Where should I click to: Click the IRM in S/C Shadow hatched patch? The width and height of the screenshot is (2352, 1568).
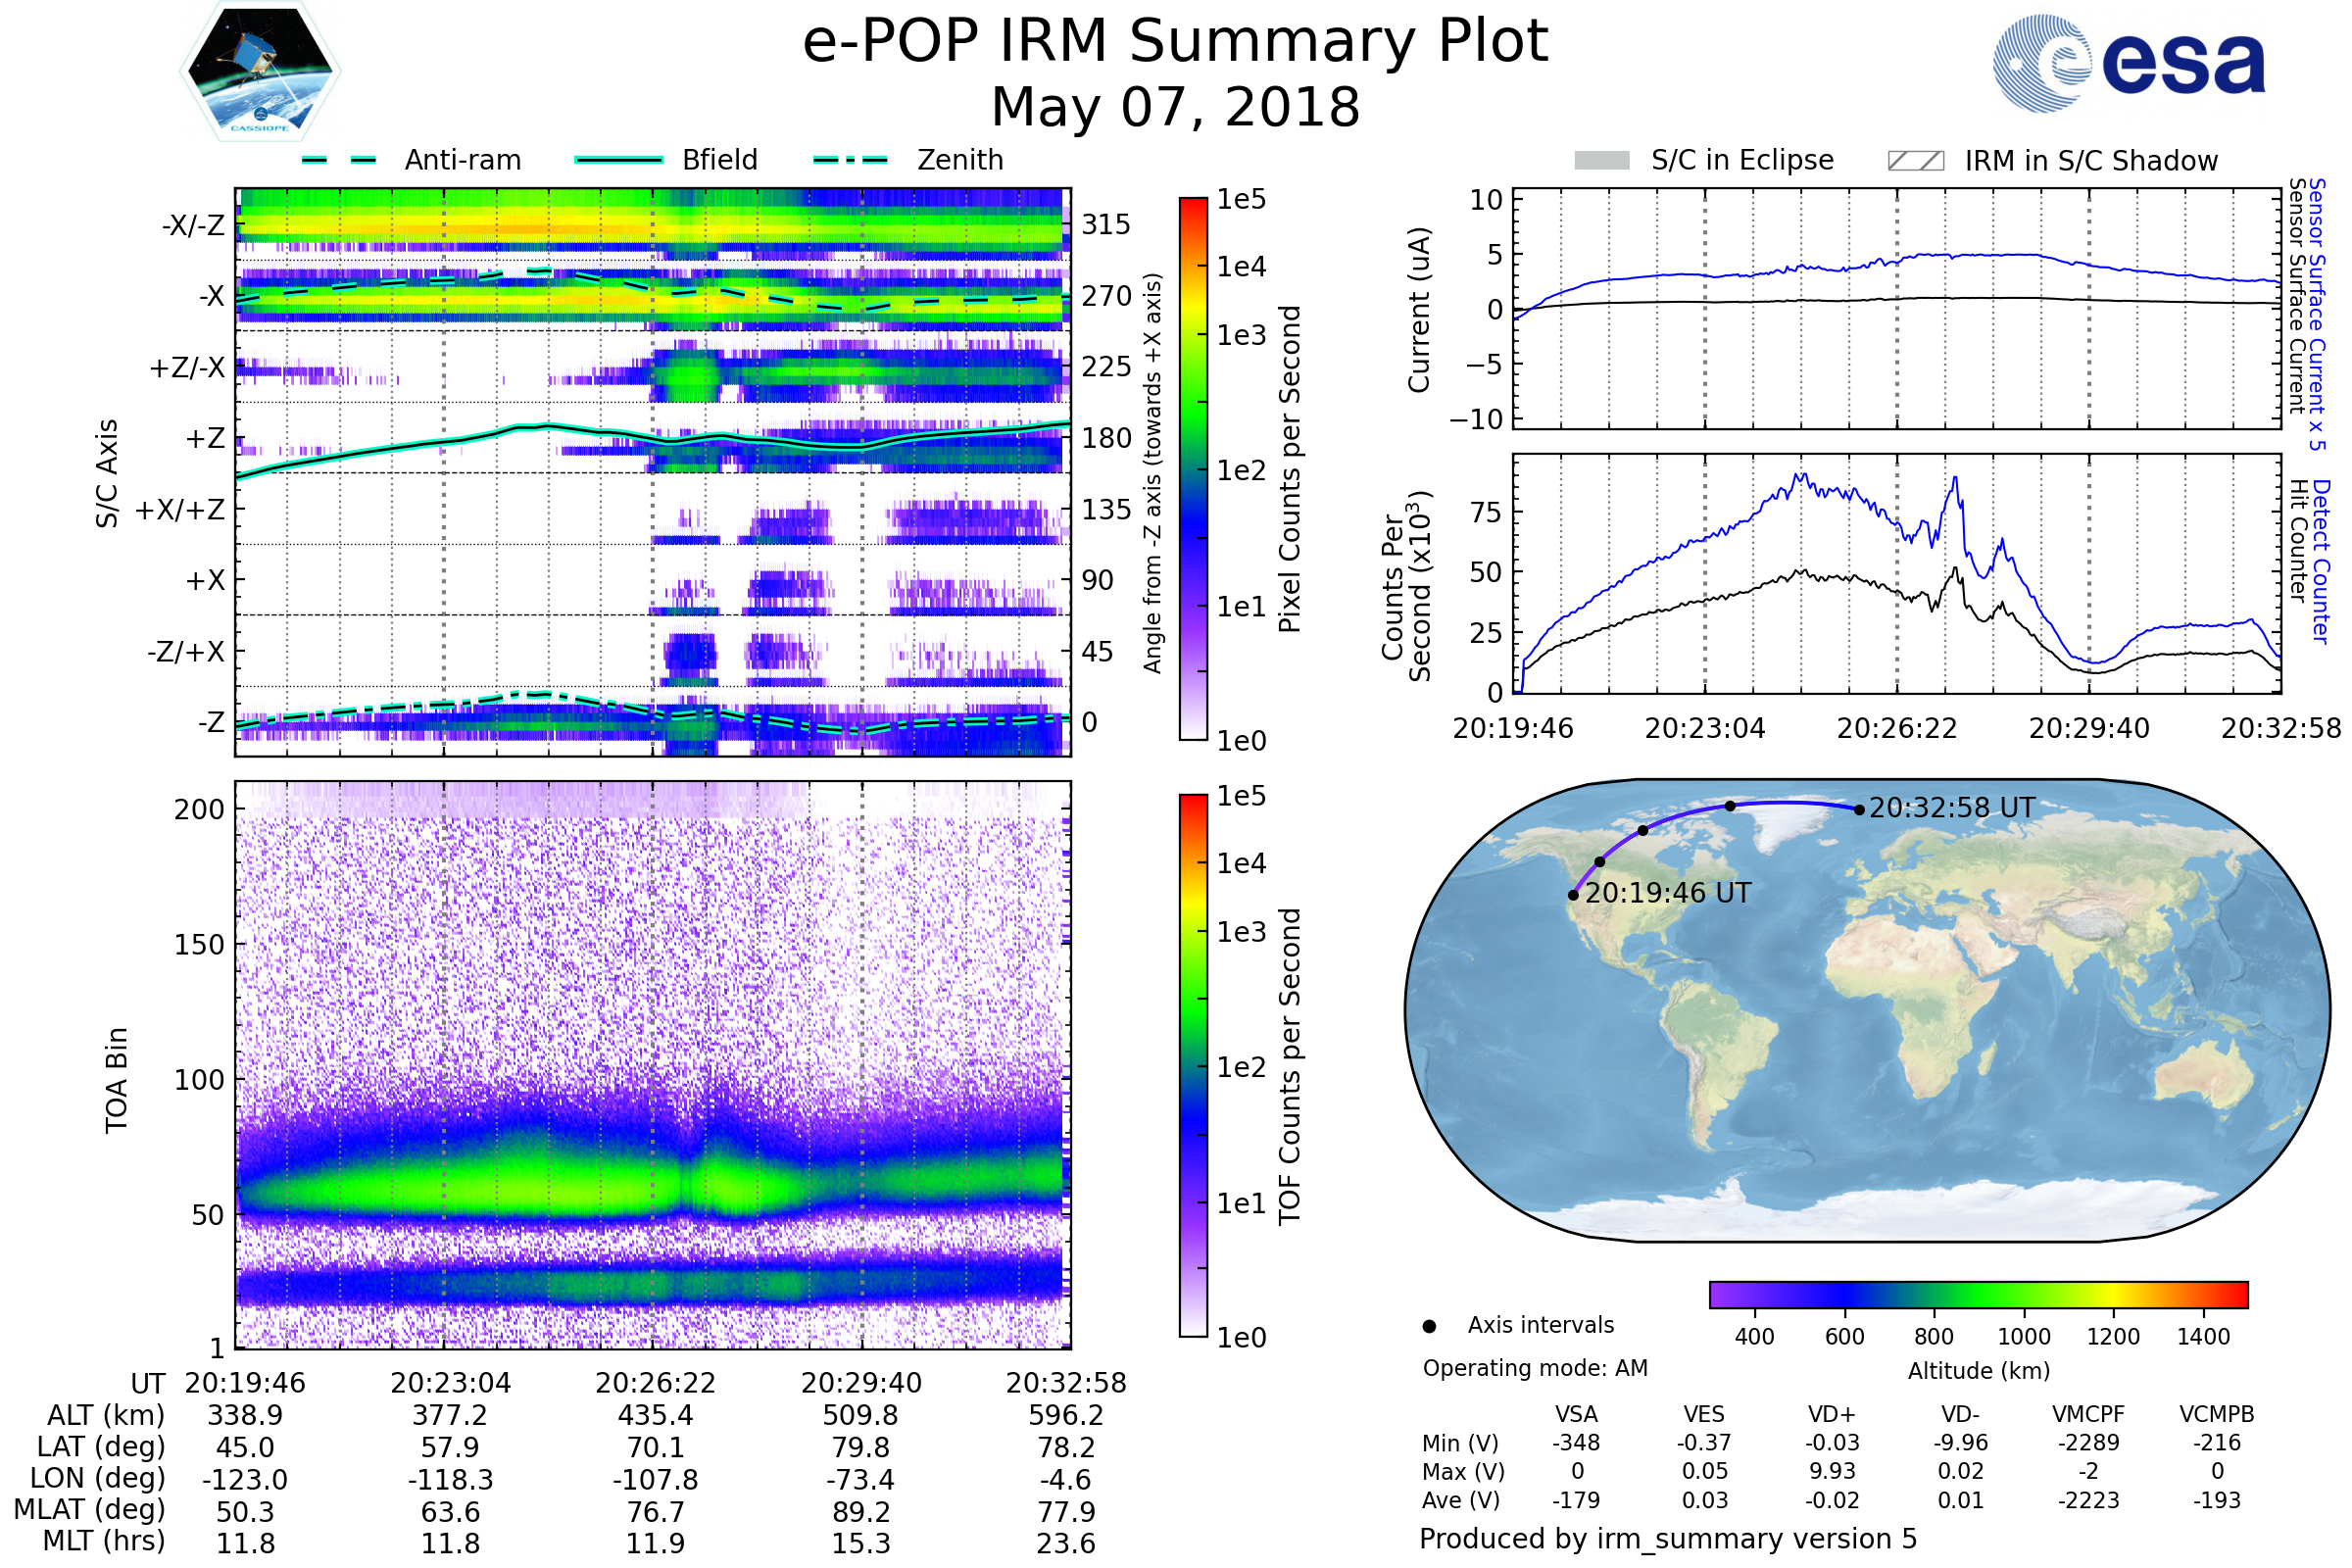(x=1915, y=161)
